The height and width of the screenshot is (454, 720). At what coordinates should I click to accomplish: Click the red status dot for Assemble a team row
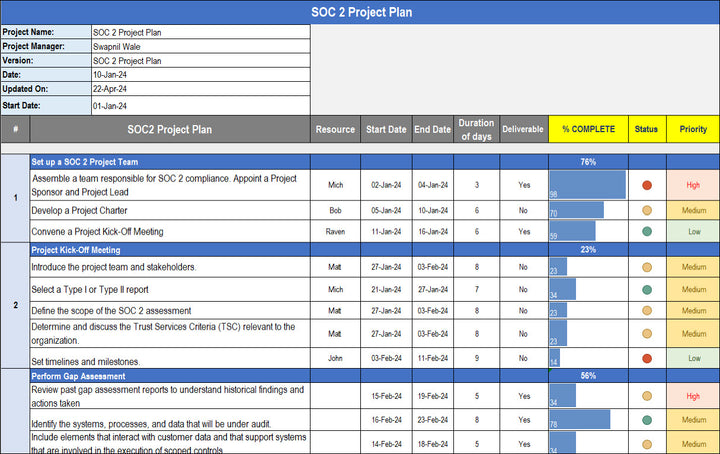point(647,185)
